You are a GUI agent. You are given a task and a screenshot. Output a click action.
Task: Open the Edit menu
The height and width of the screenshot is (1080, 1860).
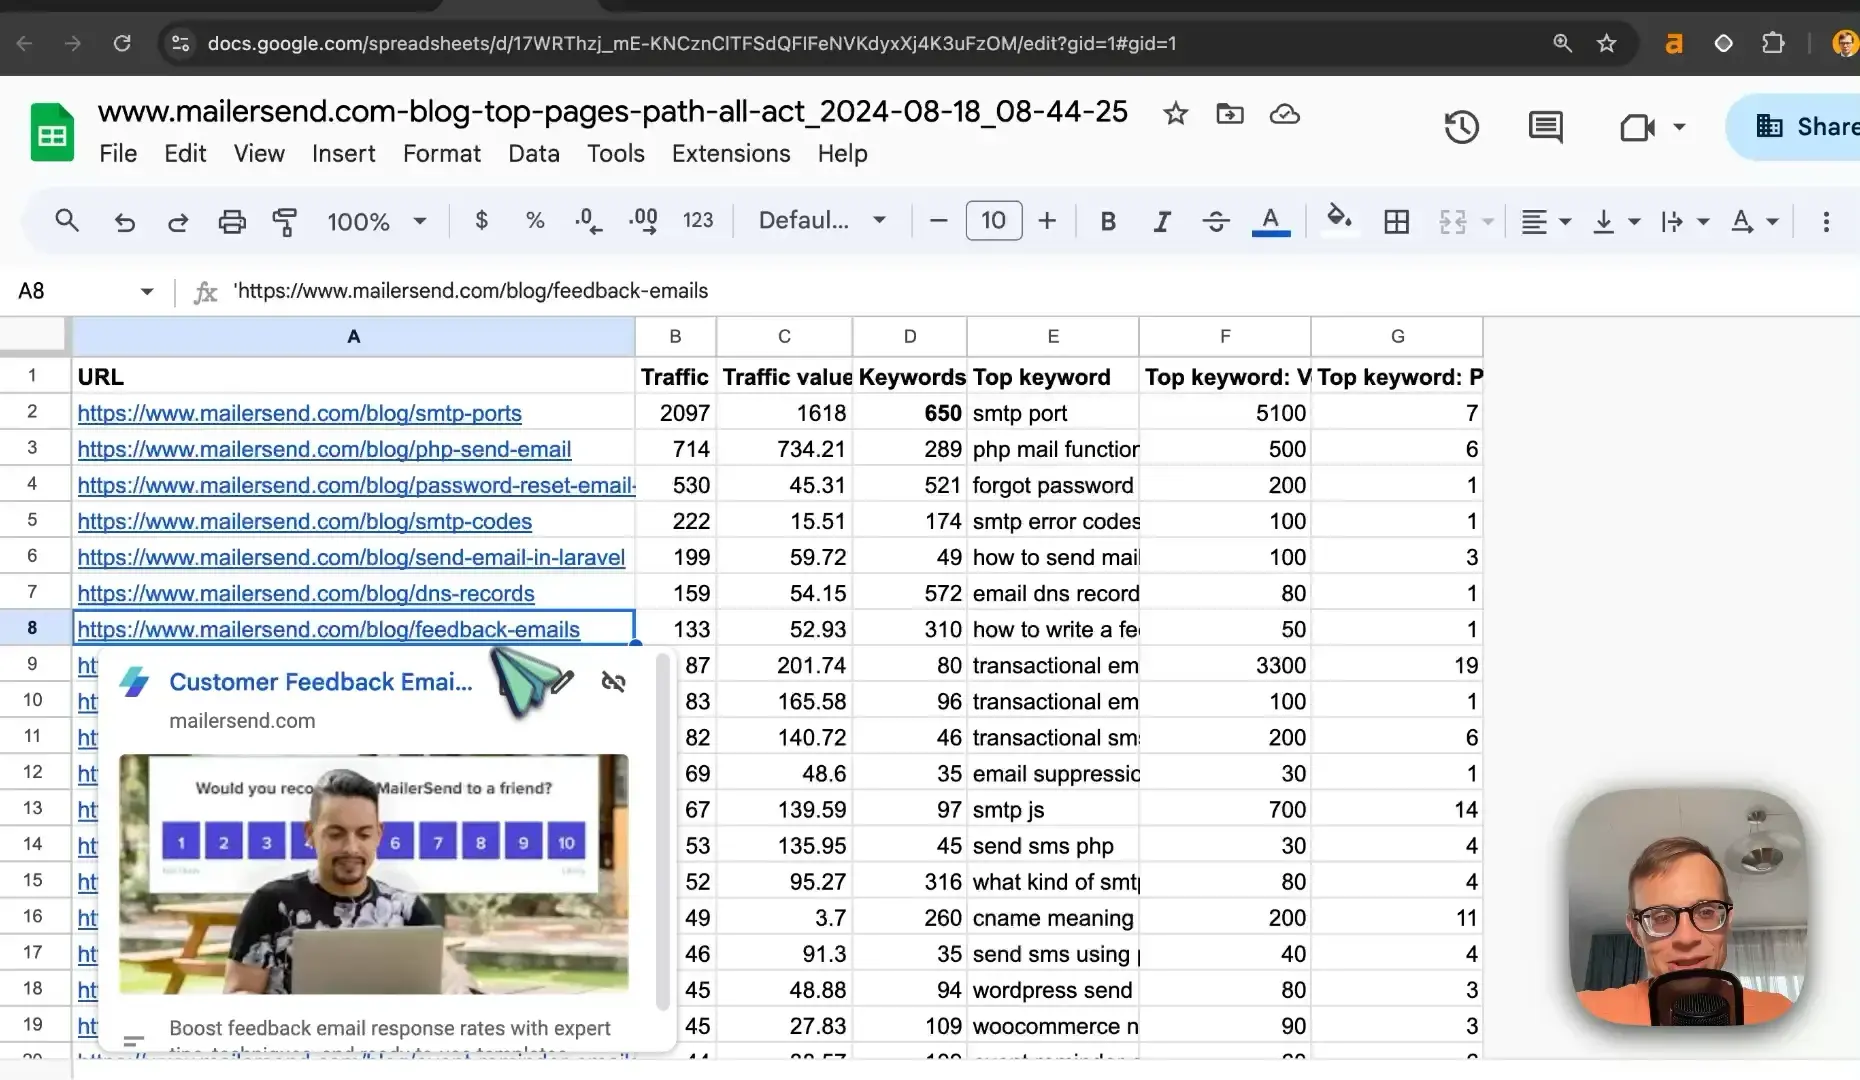click(185, 153)
